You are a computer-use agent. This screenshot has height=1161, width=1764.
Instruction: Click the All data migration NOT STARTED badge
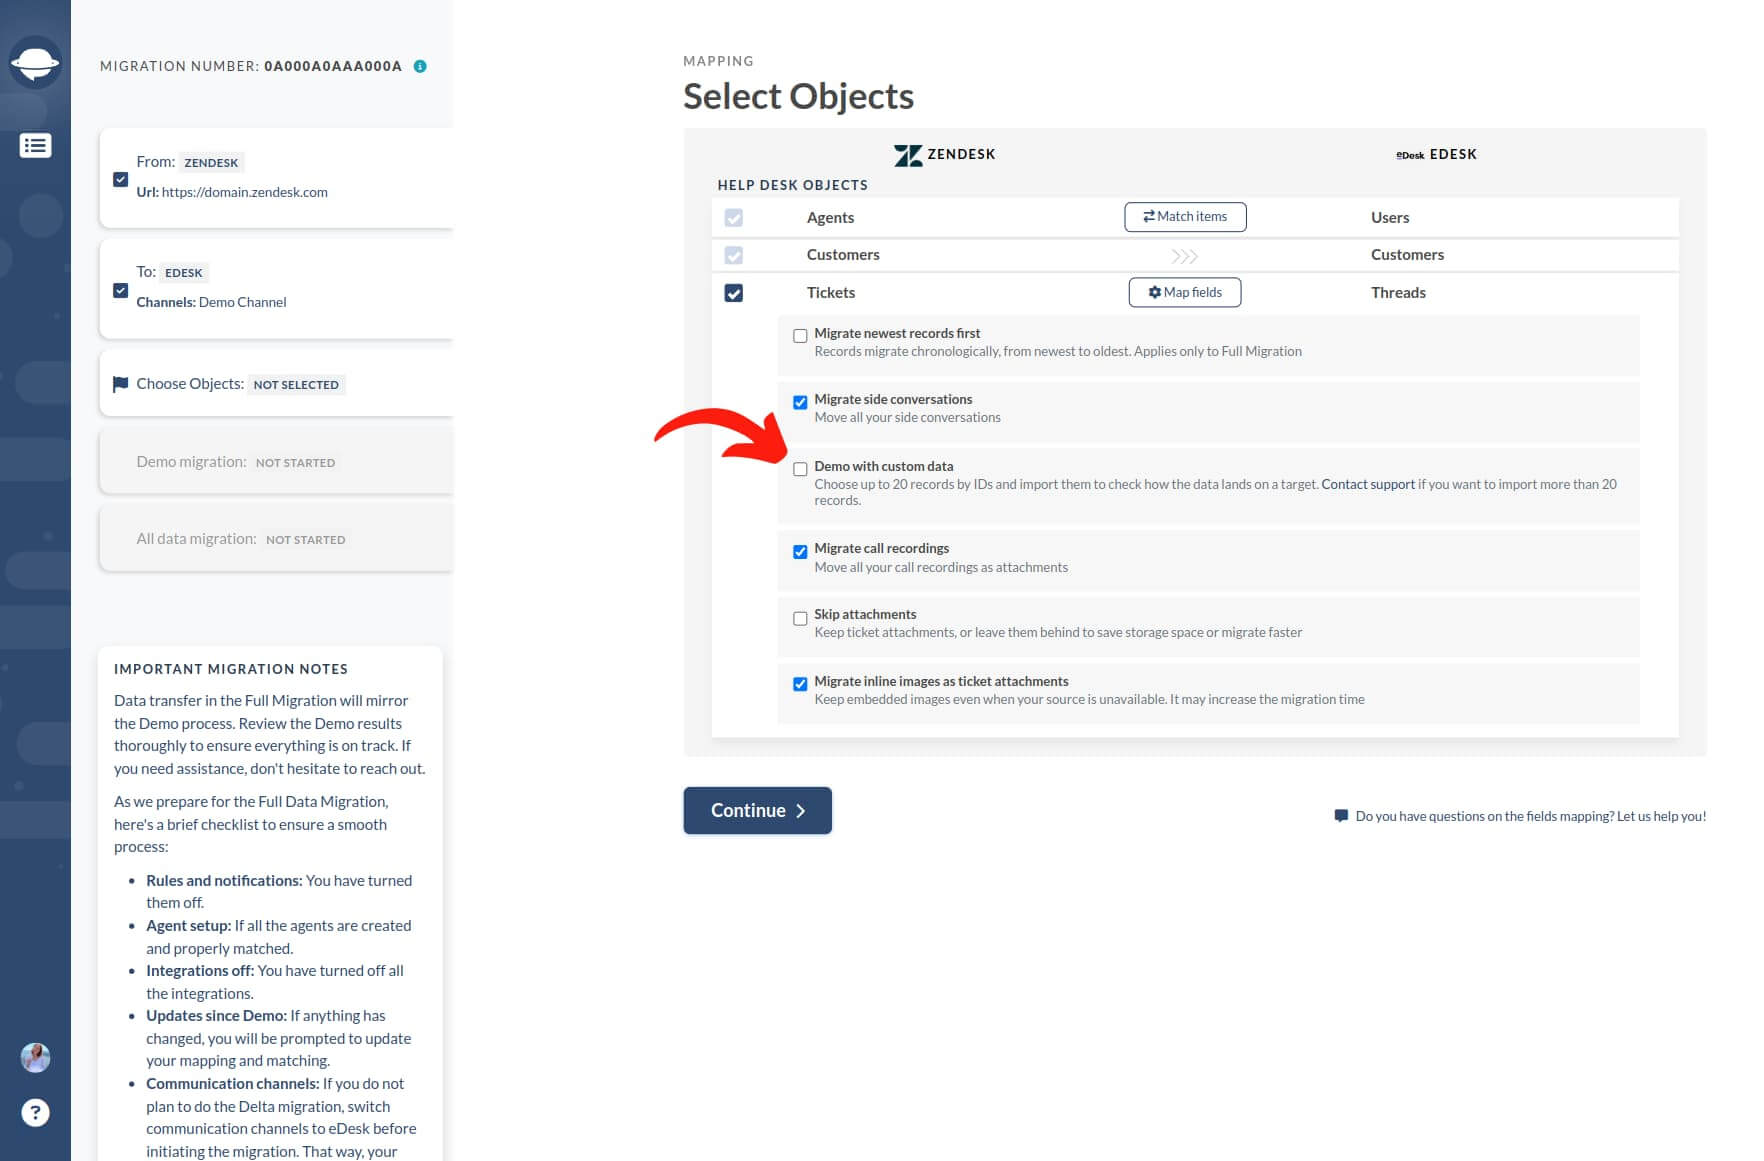point(305,540)
